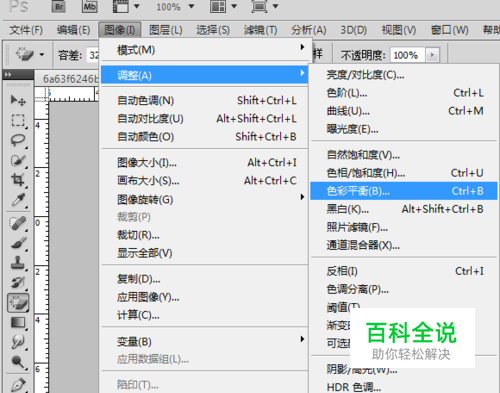Viewport: 500px width, 393px height.
Task: Expand the 变量(B) submenu
Action: [x=204, y=341]
